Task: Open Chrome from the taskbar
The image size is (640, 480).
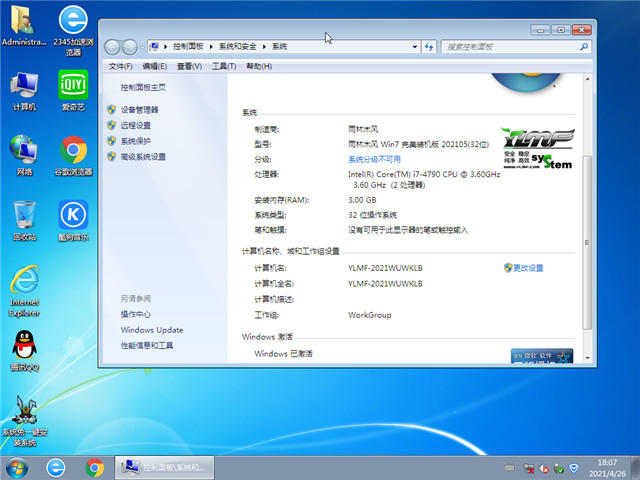Action: point(94,468)
